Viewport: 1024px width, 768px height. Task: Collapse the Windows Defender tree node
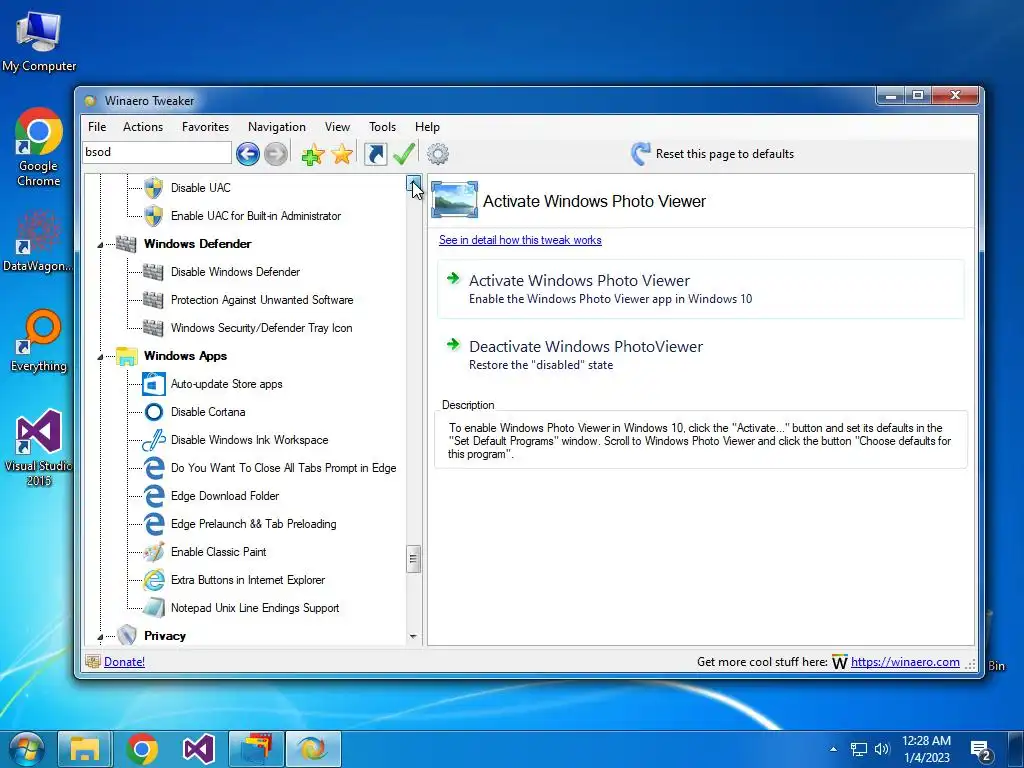(100, 245)
